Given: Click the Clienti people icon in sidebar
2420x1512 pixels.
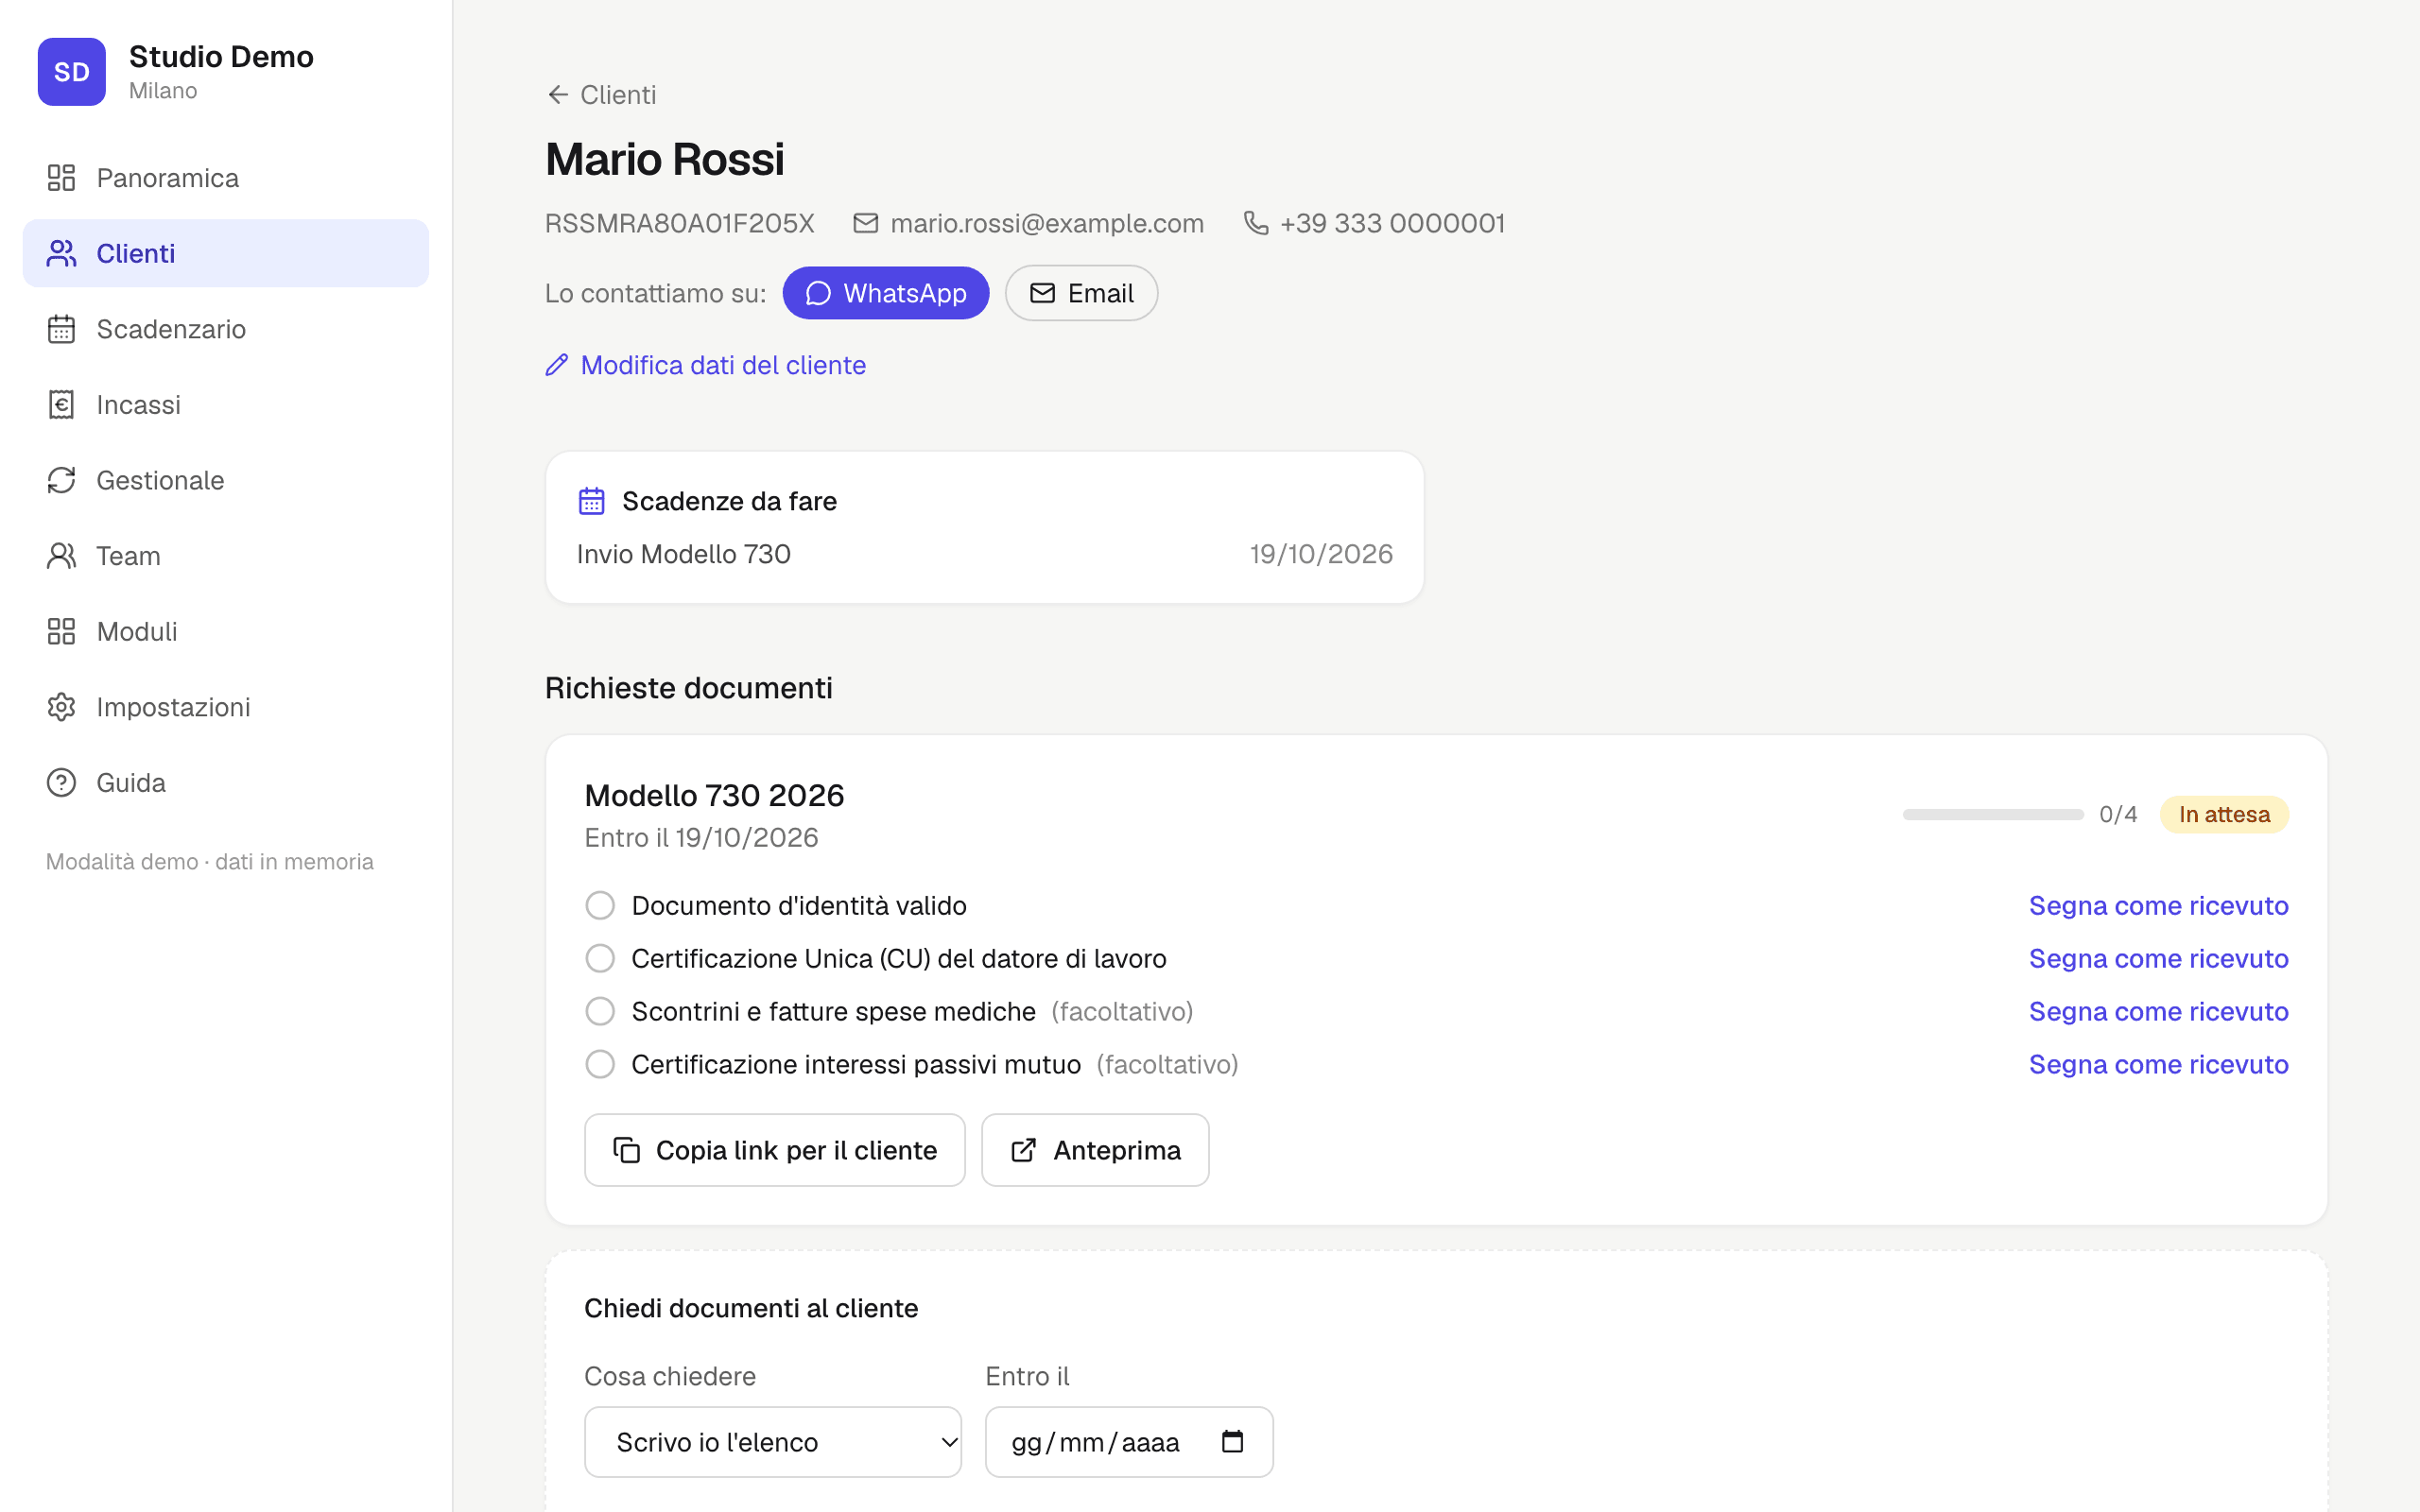Looking at the screenshot, I should (x=61, y=253).
